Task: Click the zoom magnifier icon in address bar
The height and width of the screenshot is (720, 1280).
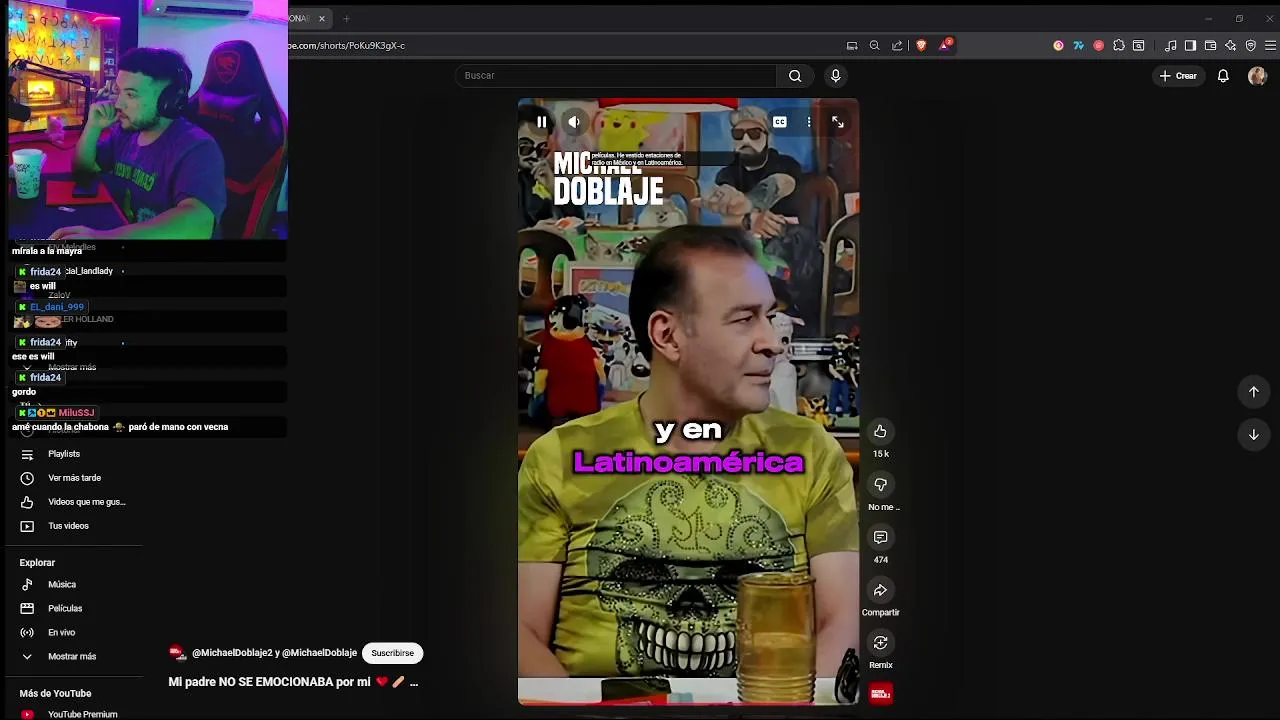Action: [874, 45]
